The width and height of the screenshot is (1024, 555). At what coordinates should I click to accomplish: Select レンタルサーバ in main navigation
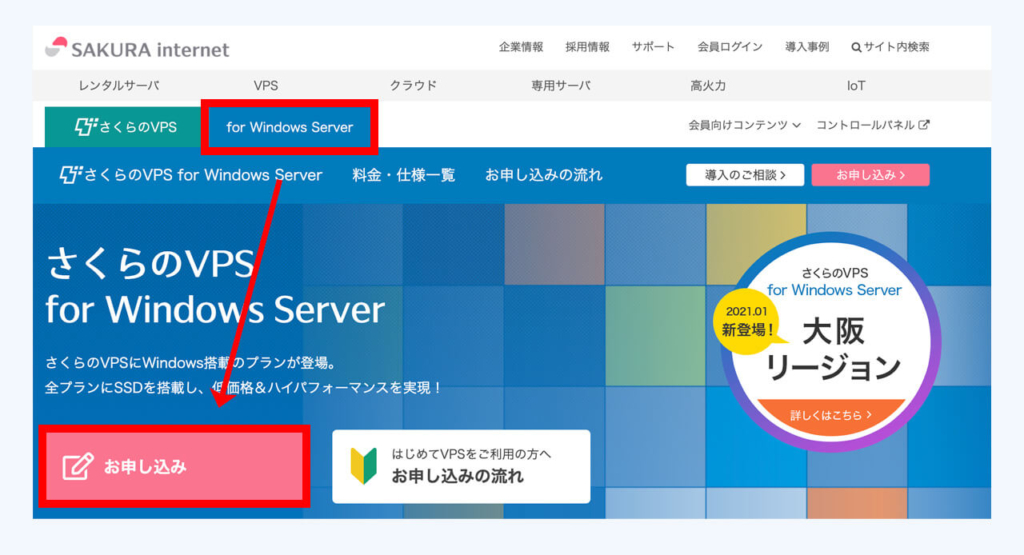[118, 86]
